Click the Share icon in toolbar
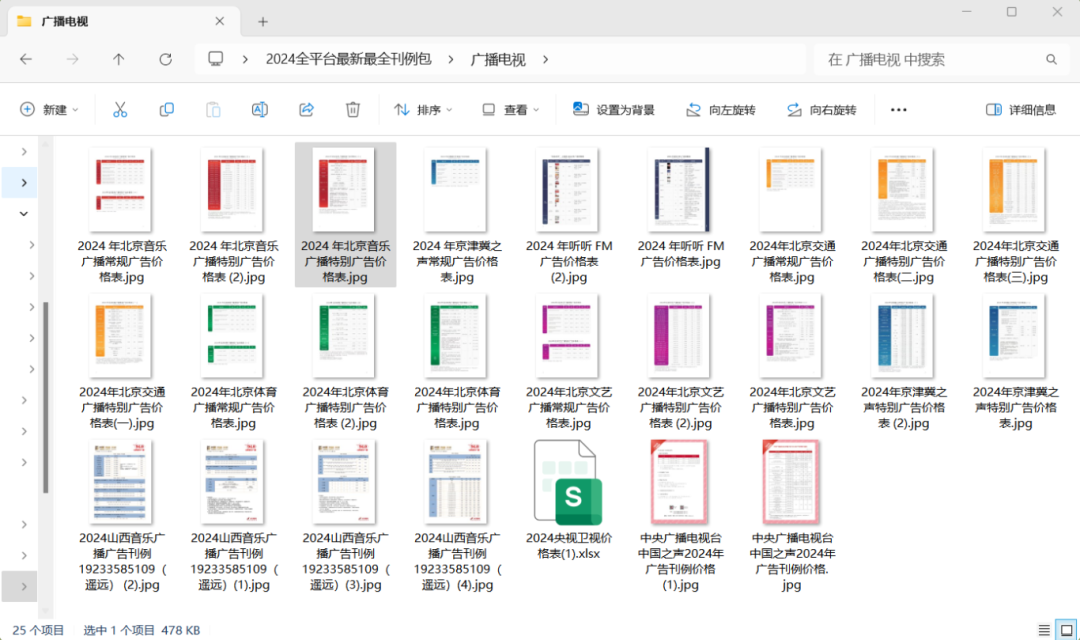The width and height of the screenshot is (1080, 640). (x=307, y=110)
